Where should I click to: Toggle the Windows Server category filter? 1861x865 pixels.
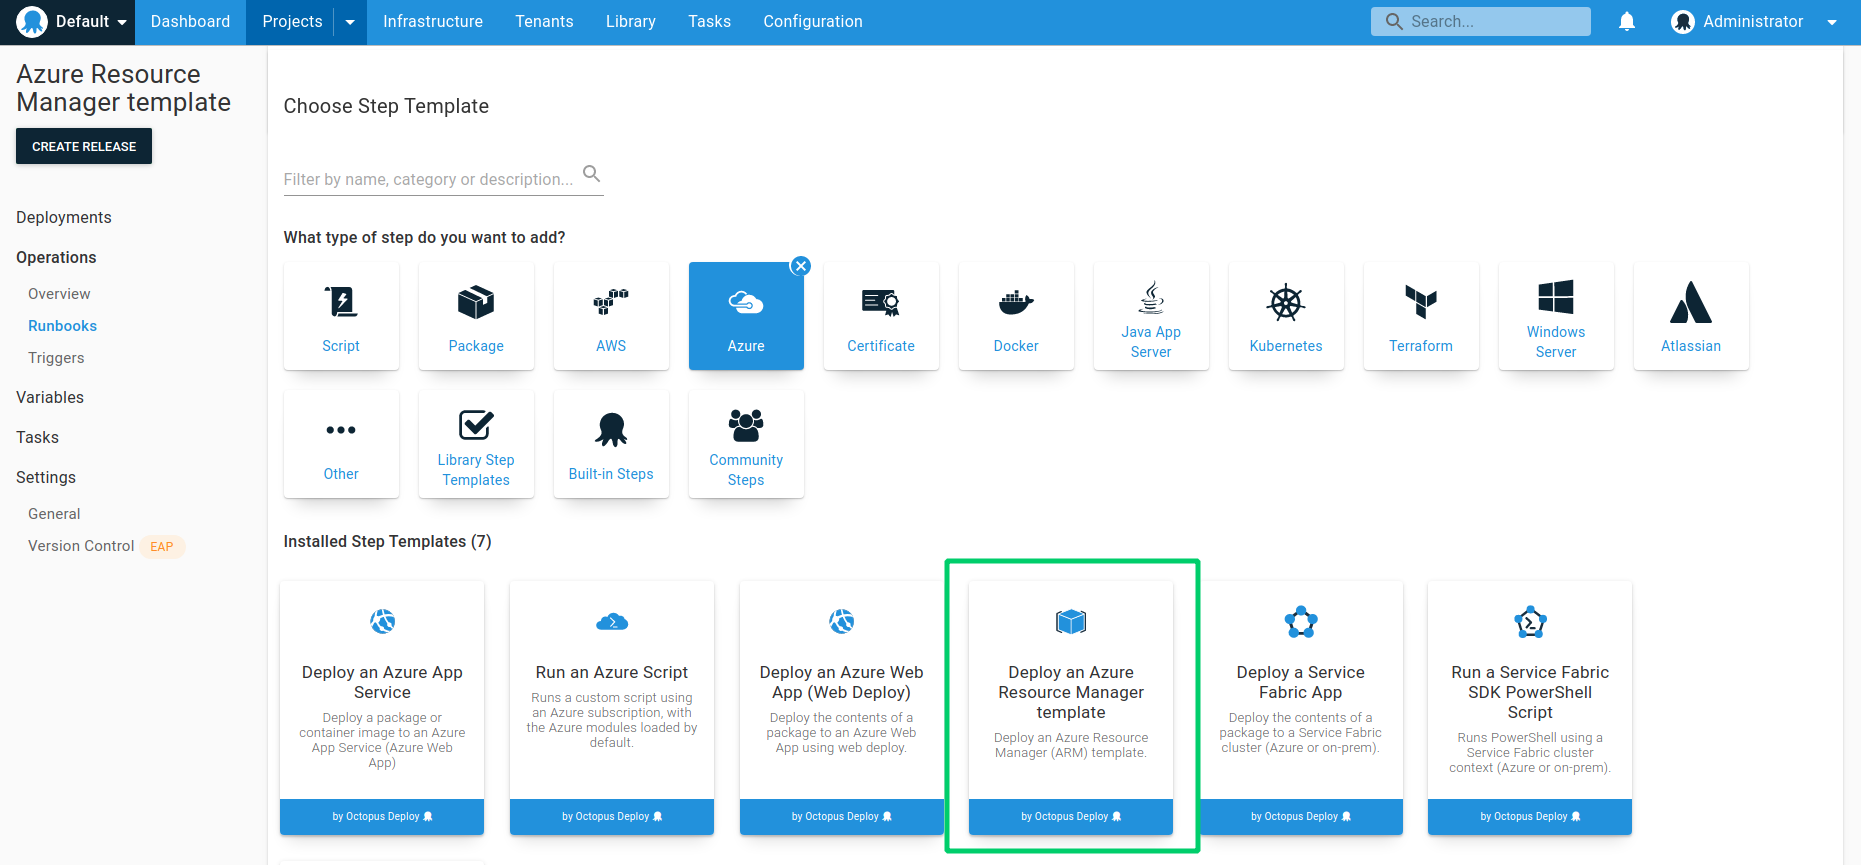1556,316
